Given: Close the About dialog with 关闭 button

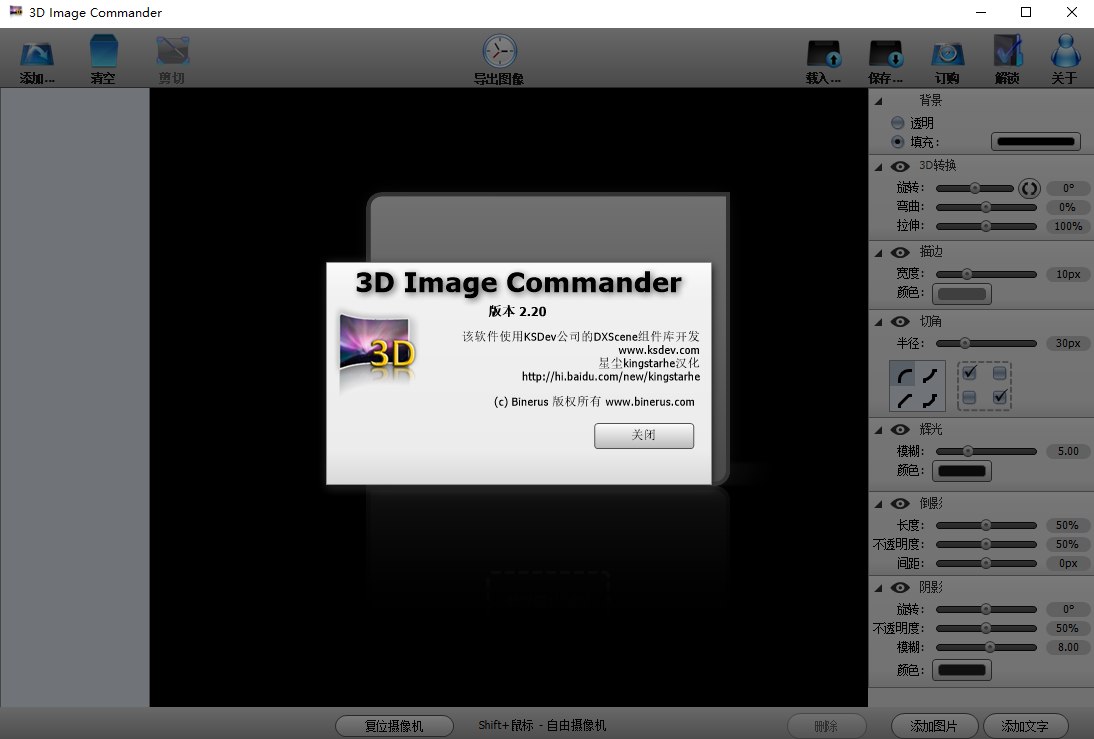Looking at the screenshot, I should tap(644, 436).
